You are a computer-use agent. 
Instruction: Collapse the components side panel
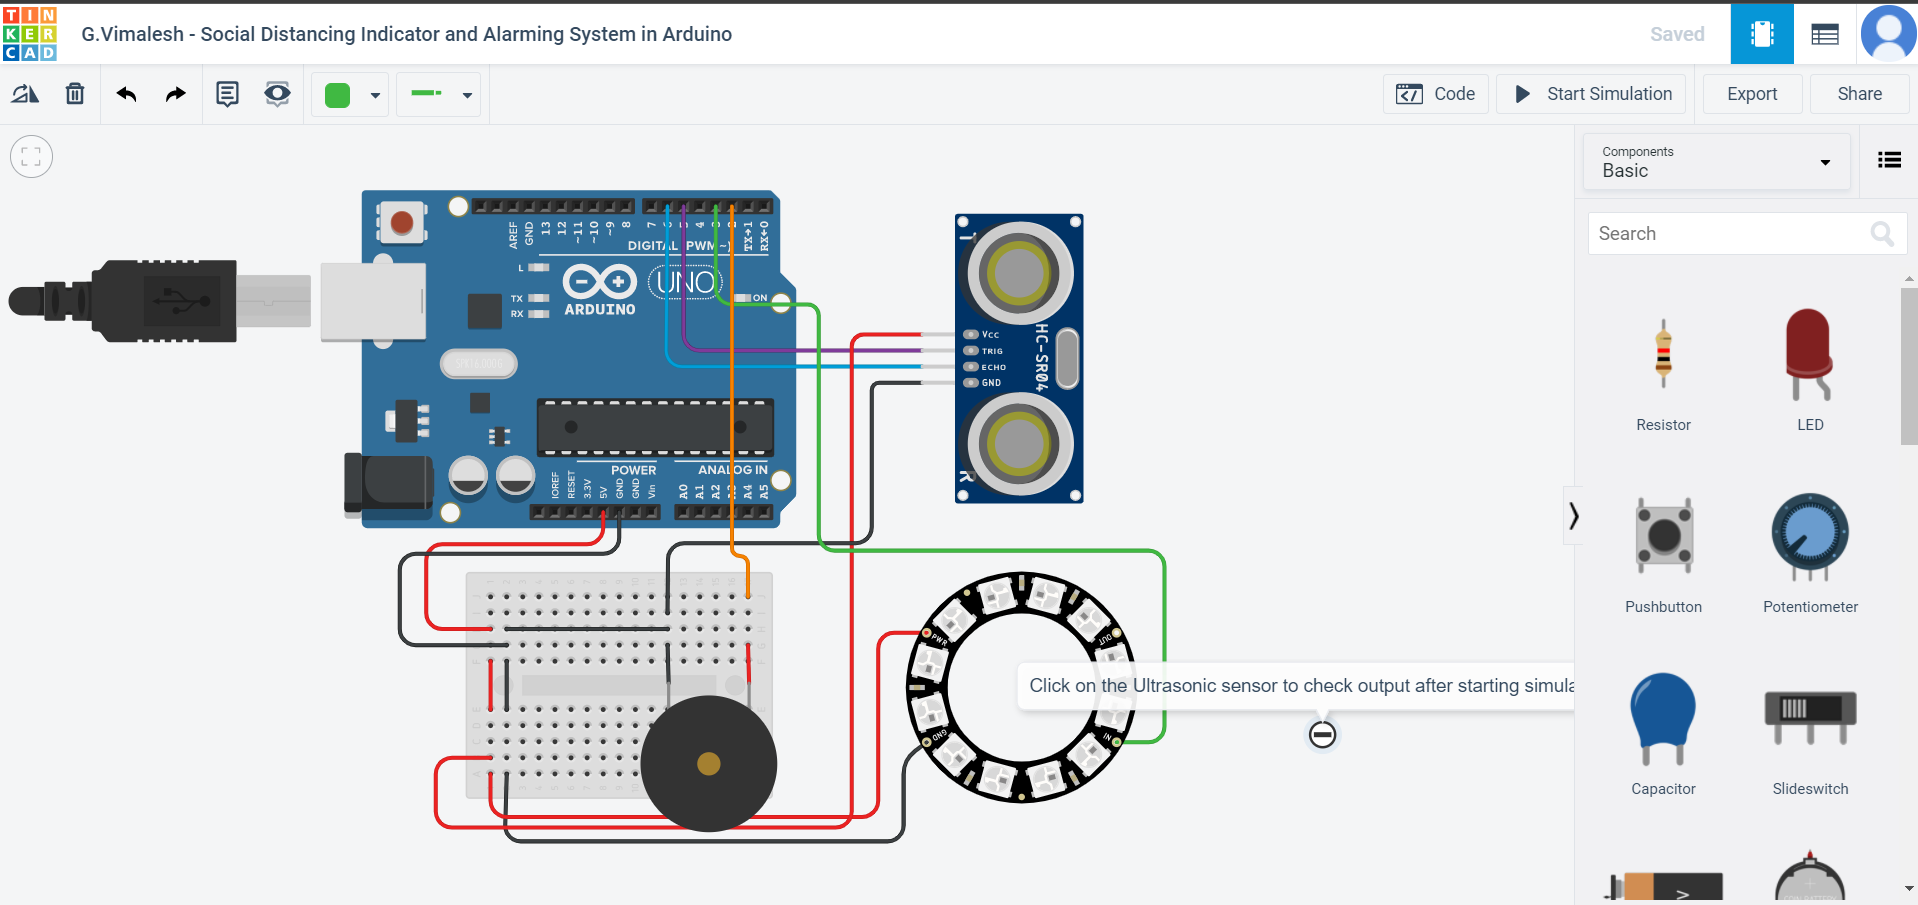click(1573, 516)
